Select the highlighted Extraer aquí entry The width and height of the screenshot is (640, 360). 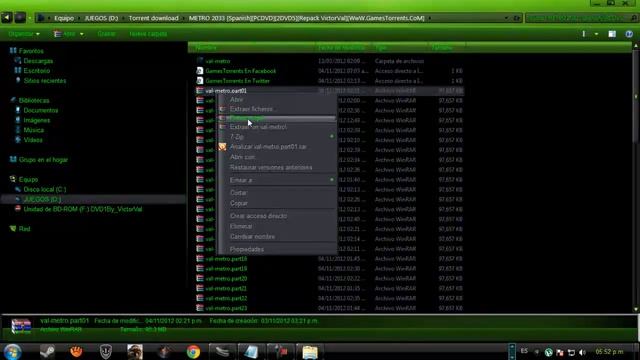(x=277, y=118)
